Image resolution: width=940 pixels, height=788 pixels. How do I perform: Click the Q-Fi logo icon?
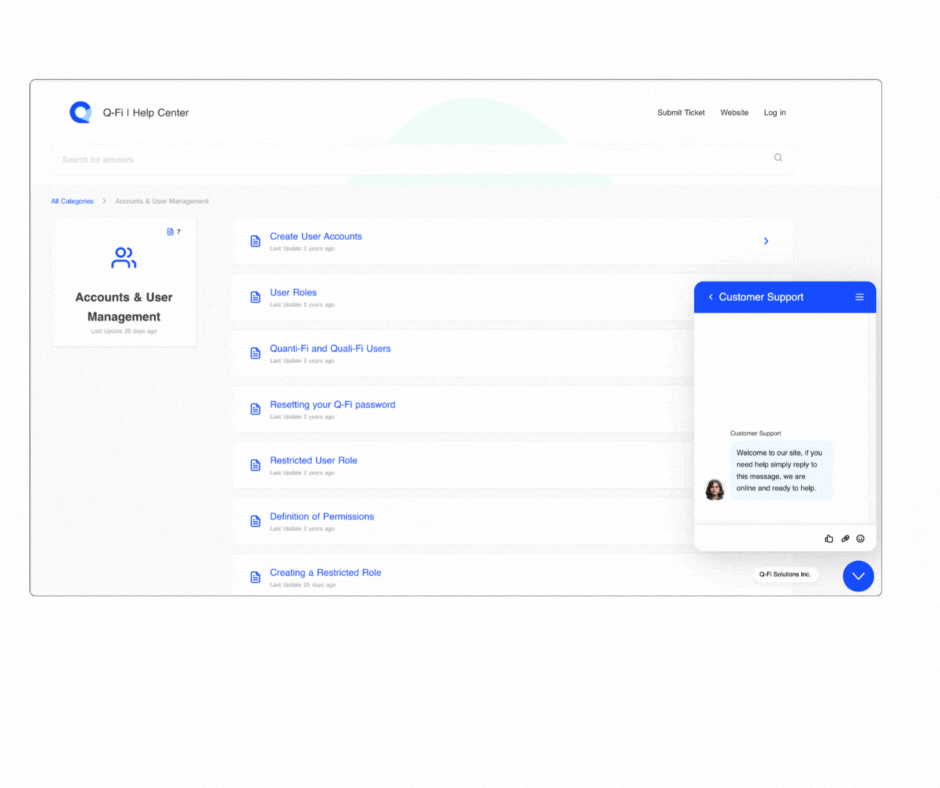pyautogui.click(x=80, y=112)
